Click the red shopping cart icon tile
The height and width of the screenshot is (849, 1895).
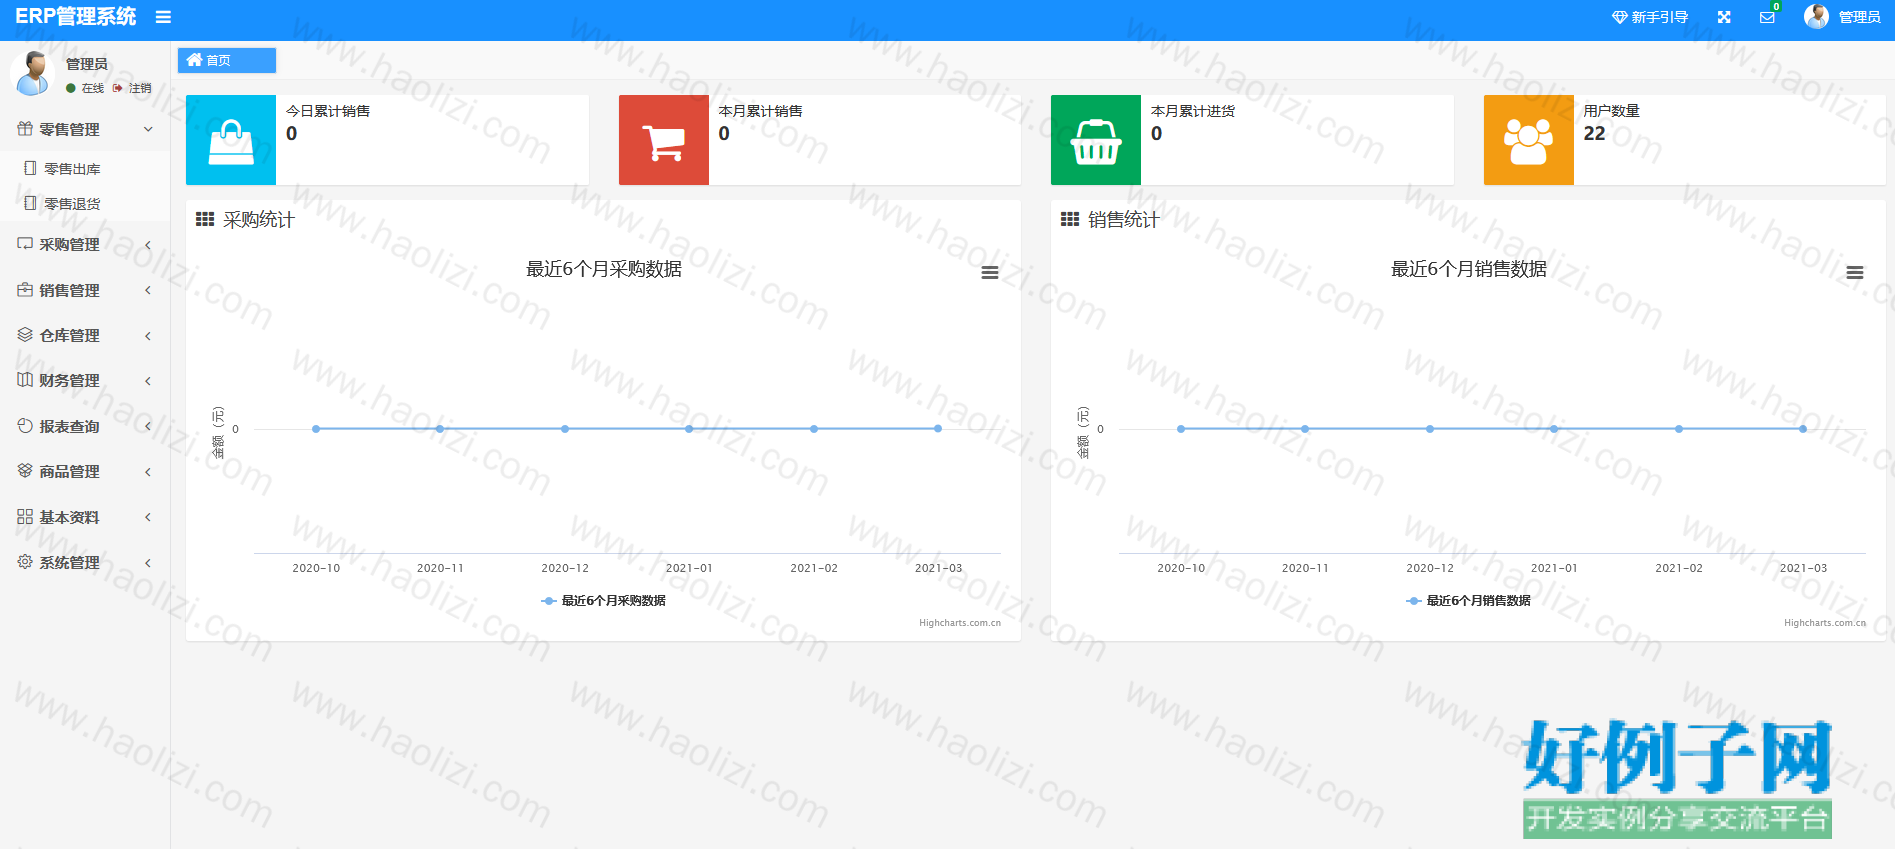pos(664,140)
